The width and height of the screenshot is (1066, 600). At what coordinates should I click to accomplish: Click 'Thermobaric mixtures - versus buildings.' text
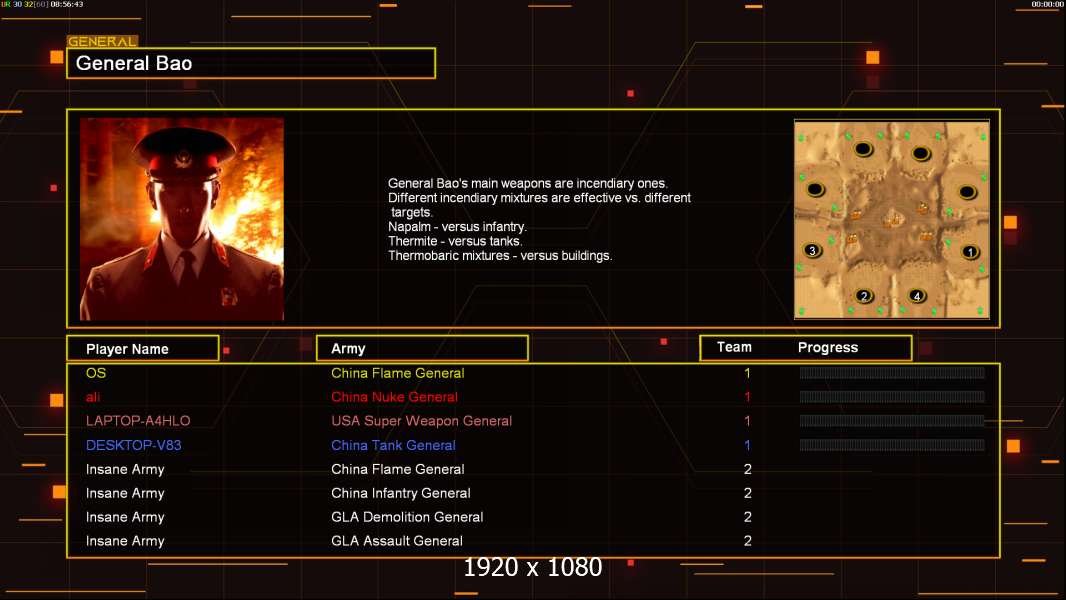[x=500, y=256]
